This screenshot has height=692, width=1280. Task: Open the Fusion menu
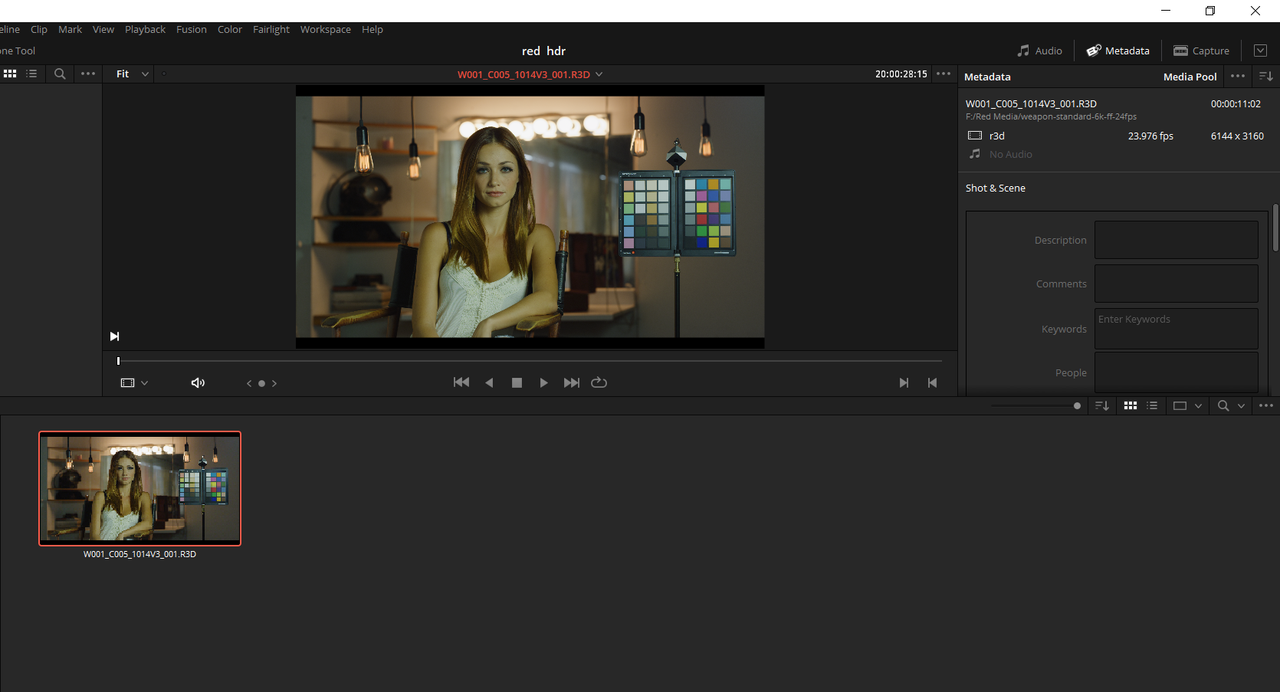(192, 30)
